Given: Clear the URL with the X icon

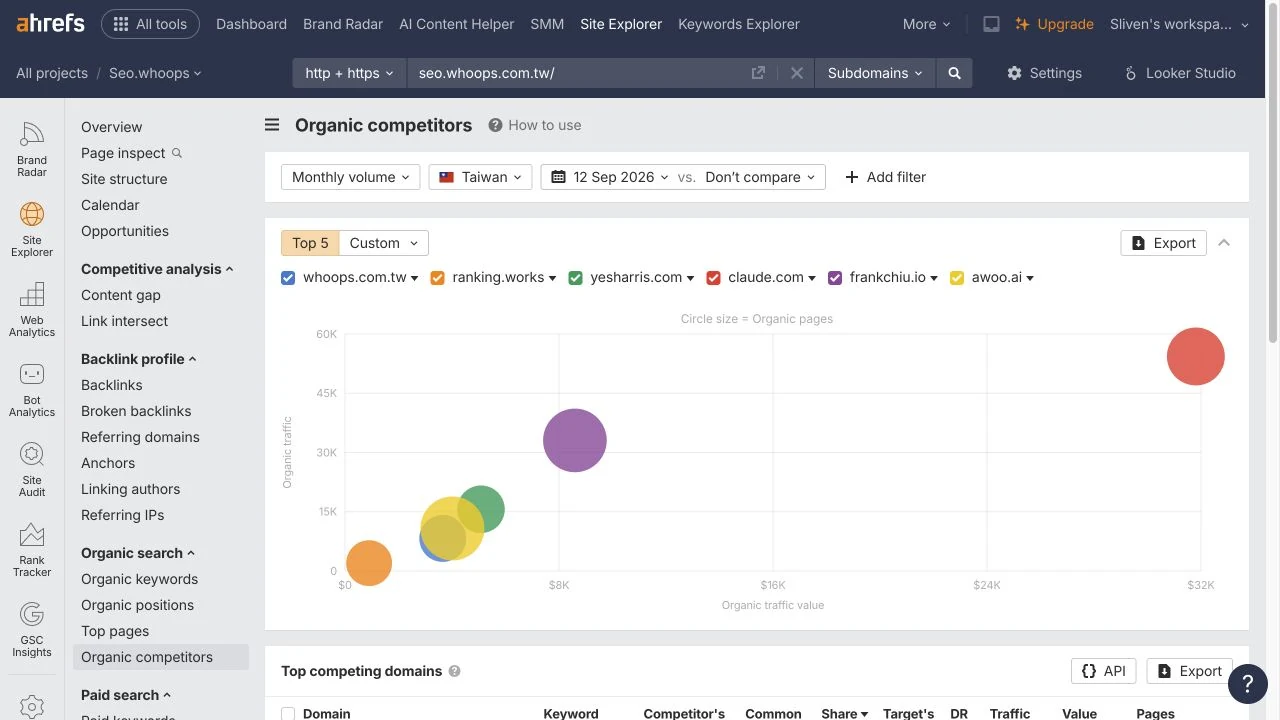Looking at the screenshot, I should [797, 73].
